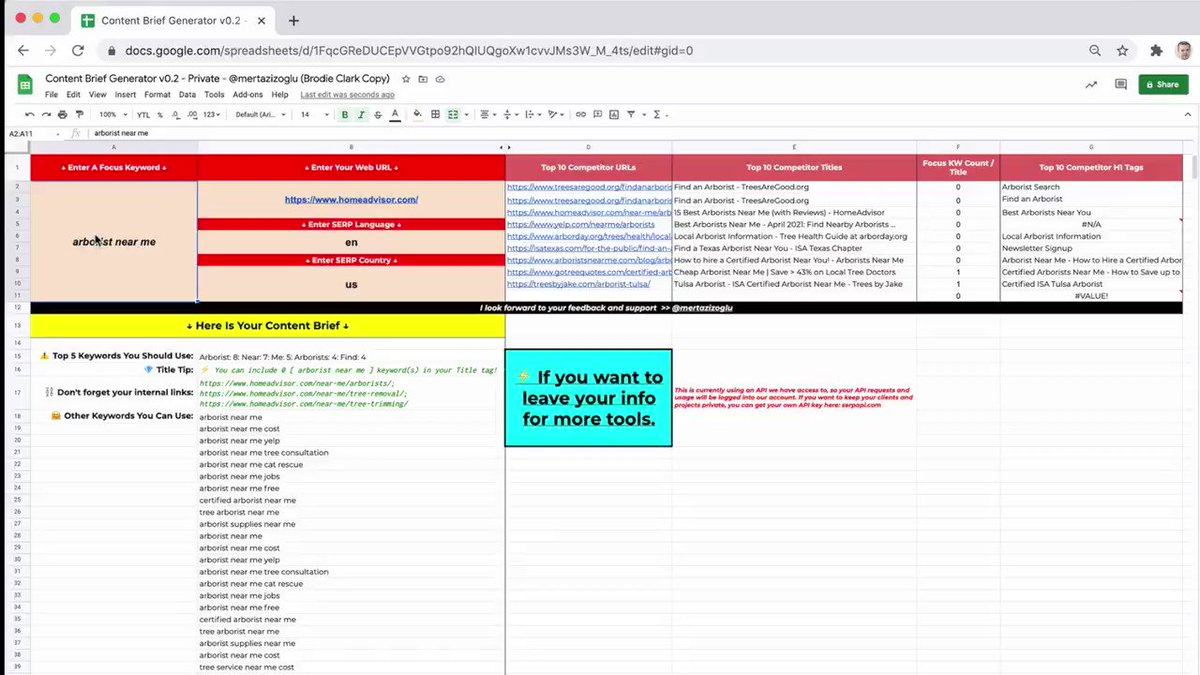Open the vertical align dropdown

(x=510, y=115)
